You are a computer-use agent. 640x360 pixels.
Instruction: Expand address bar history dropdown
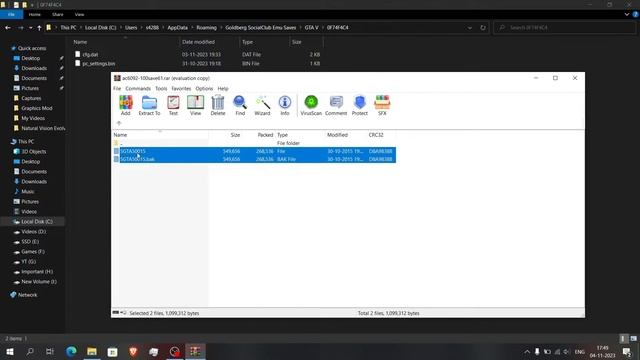coord(470,28)
